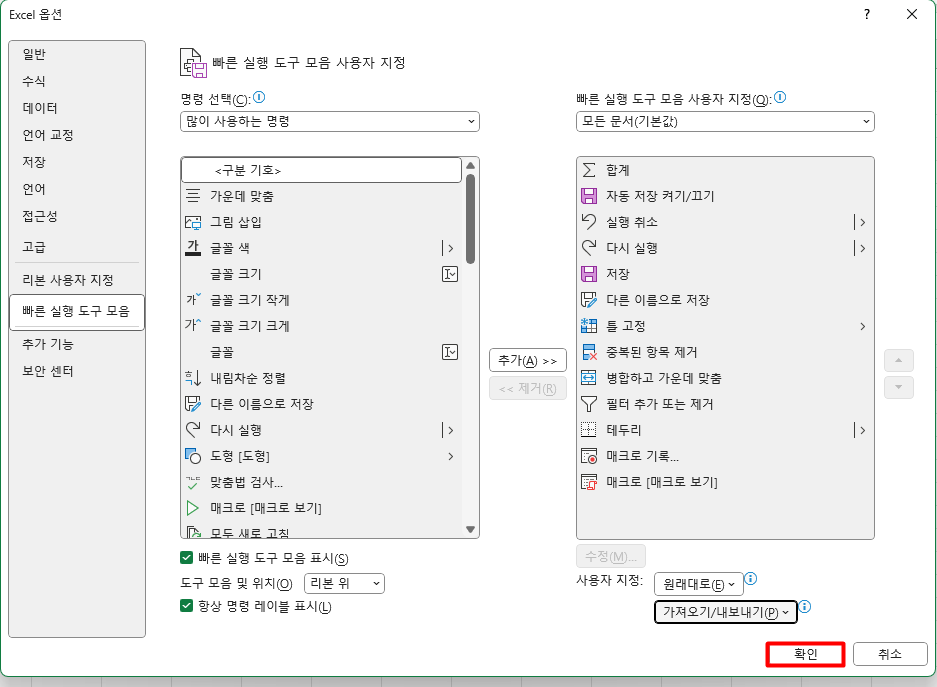
Task: Select the 글꼴 색 icon
Action: coord(193,248)
